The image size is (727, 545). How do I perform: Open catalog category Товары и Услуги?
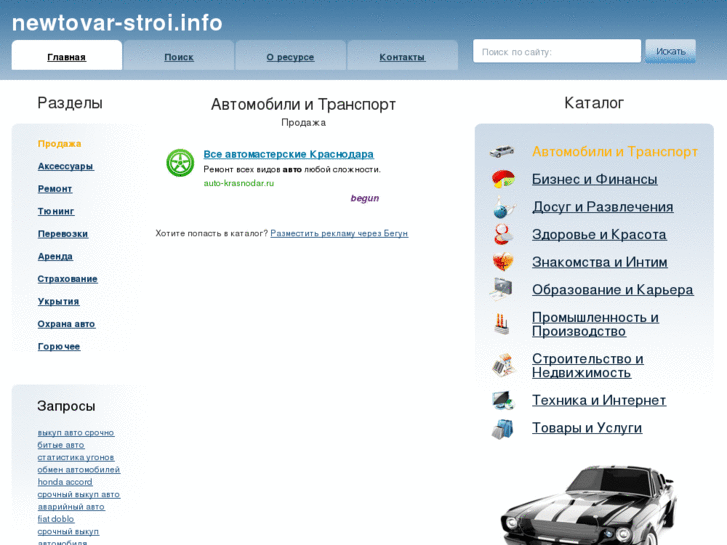pyautogui.click(x=587, y=428)
